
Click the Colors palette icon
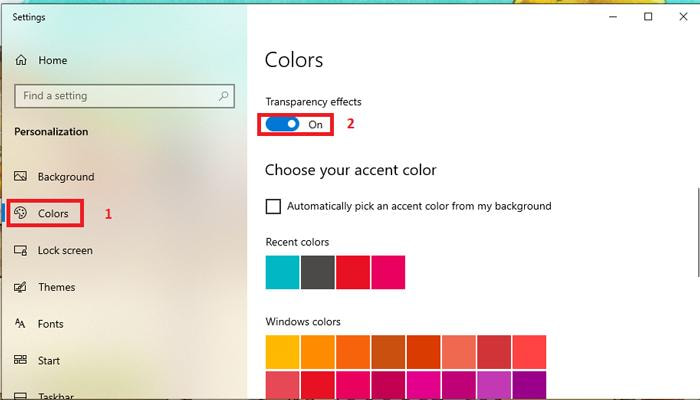21,213
